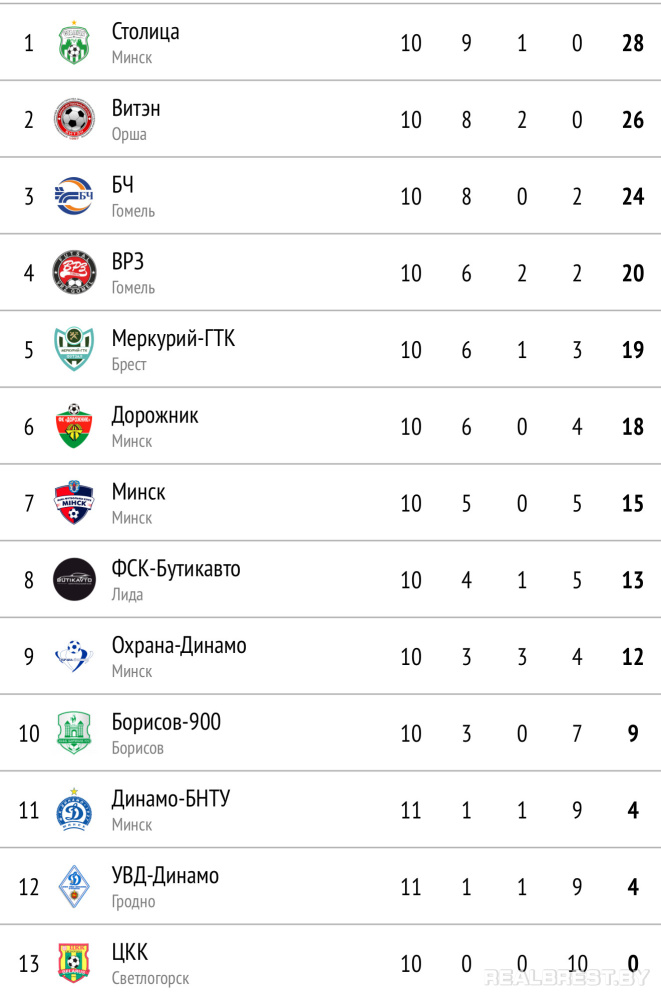Click the Дорожник club crest
This screenshot has width=661, height=1000.
coord(74,426)
